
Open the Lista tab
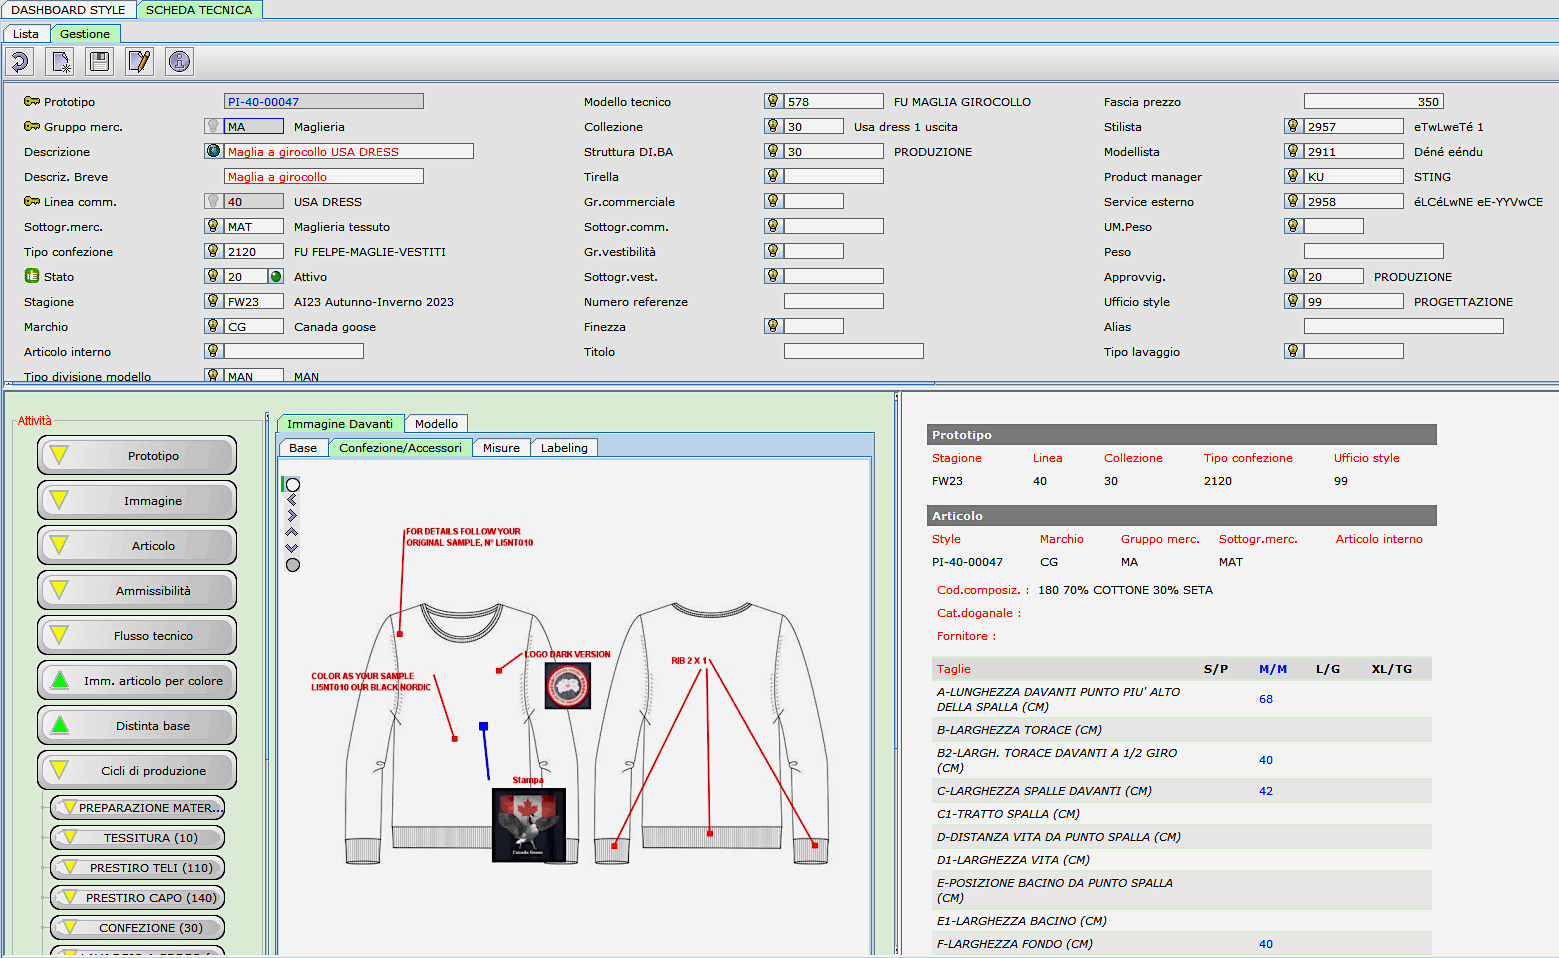[x=26, y=34]
